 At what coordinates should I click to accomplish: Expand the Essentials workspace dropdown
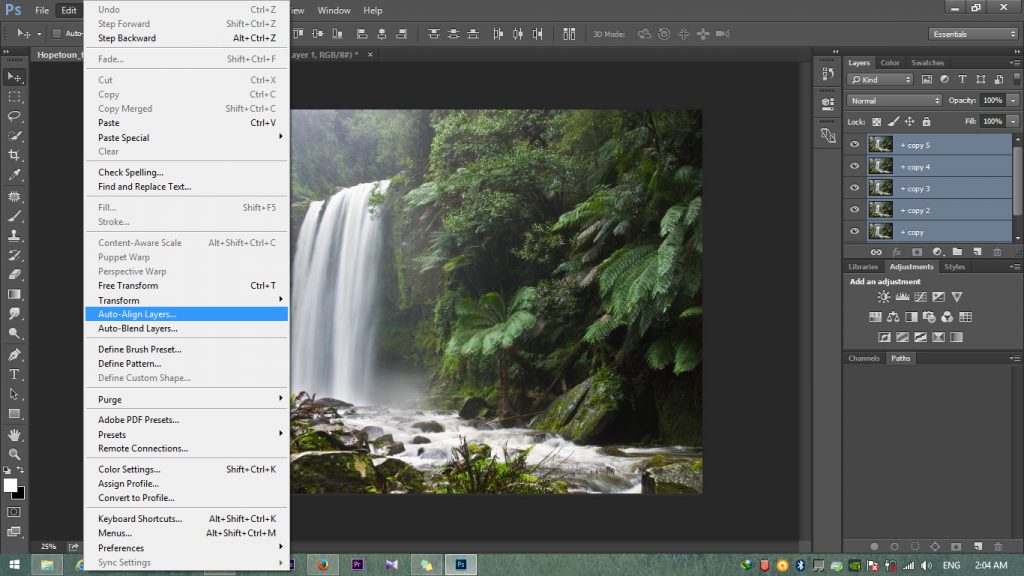coord(972,34)
